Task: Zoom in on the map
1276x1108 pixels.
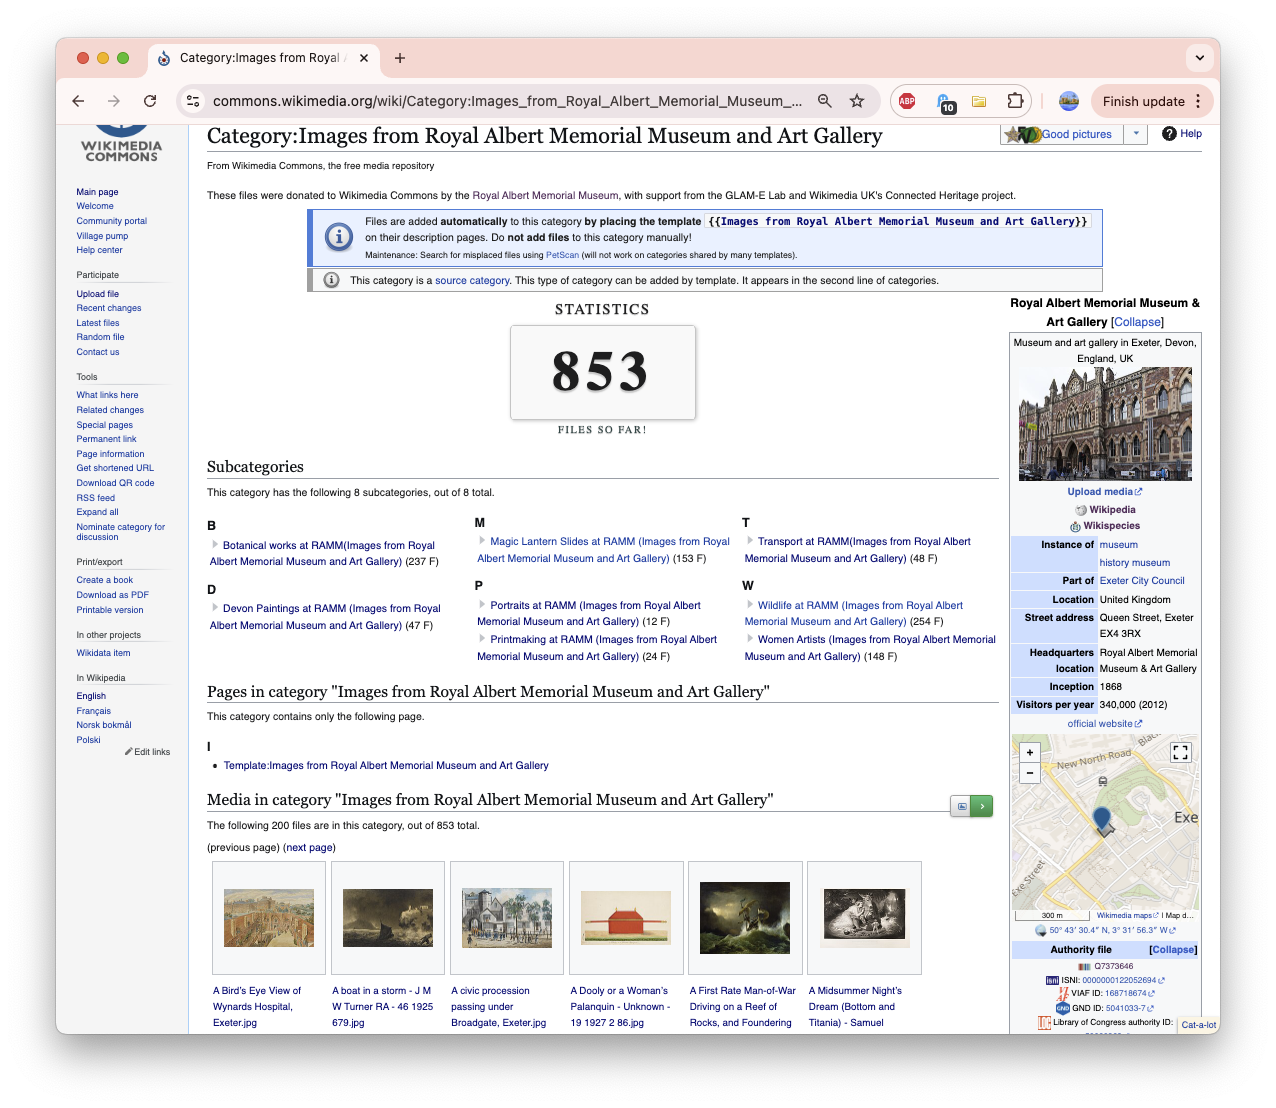Action: coord(1030,752)
